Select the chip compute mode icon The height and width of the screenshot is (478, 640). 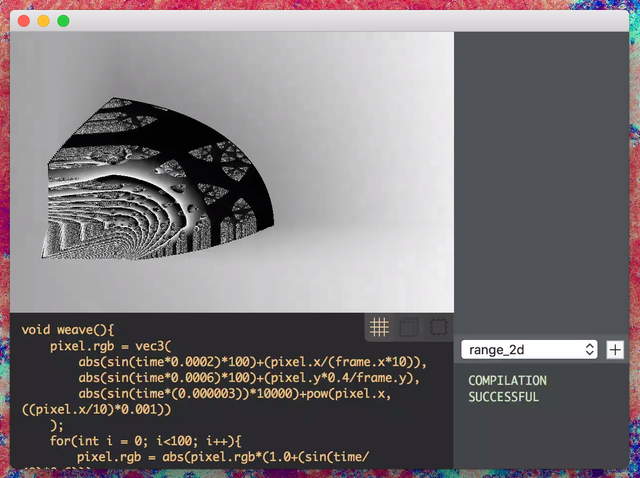[438, 327]
